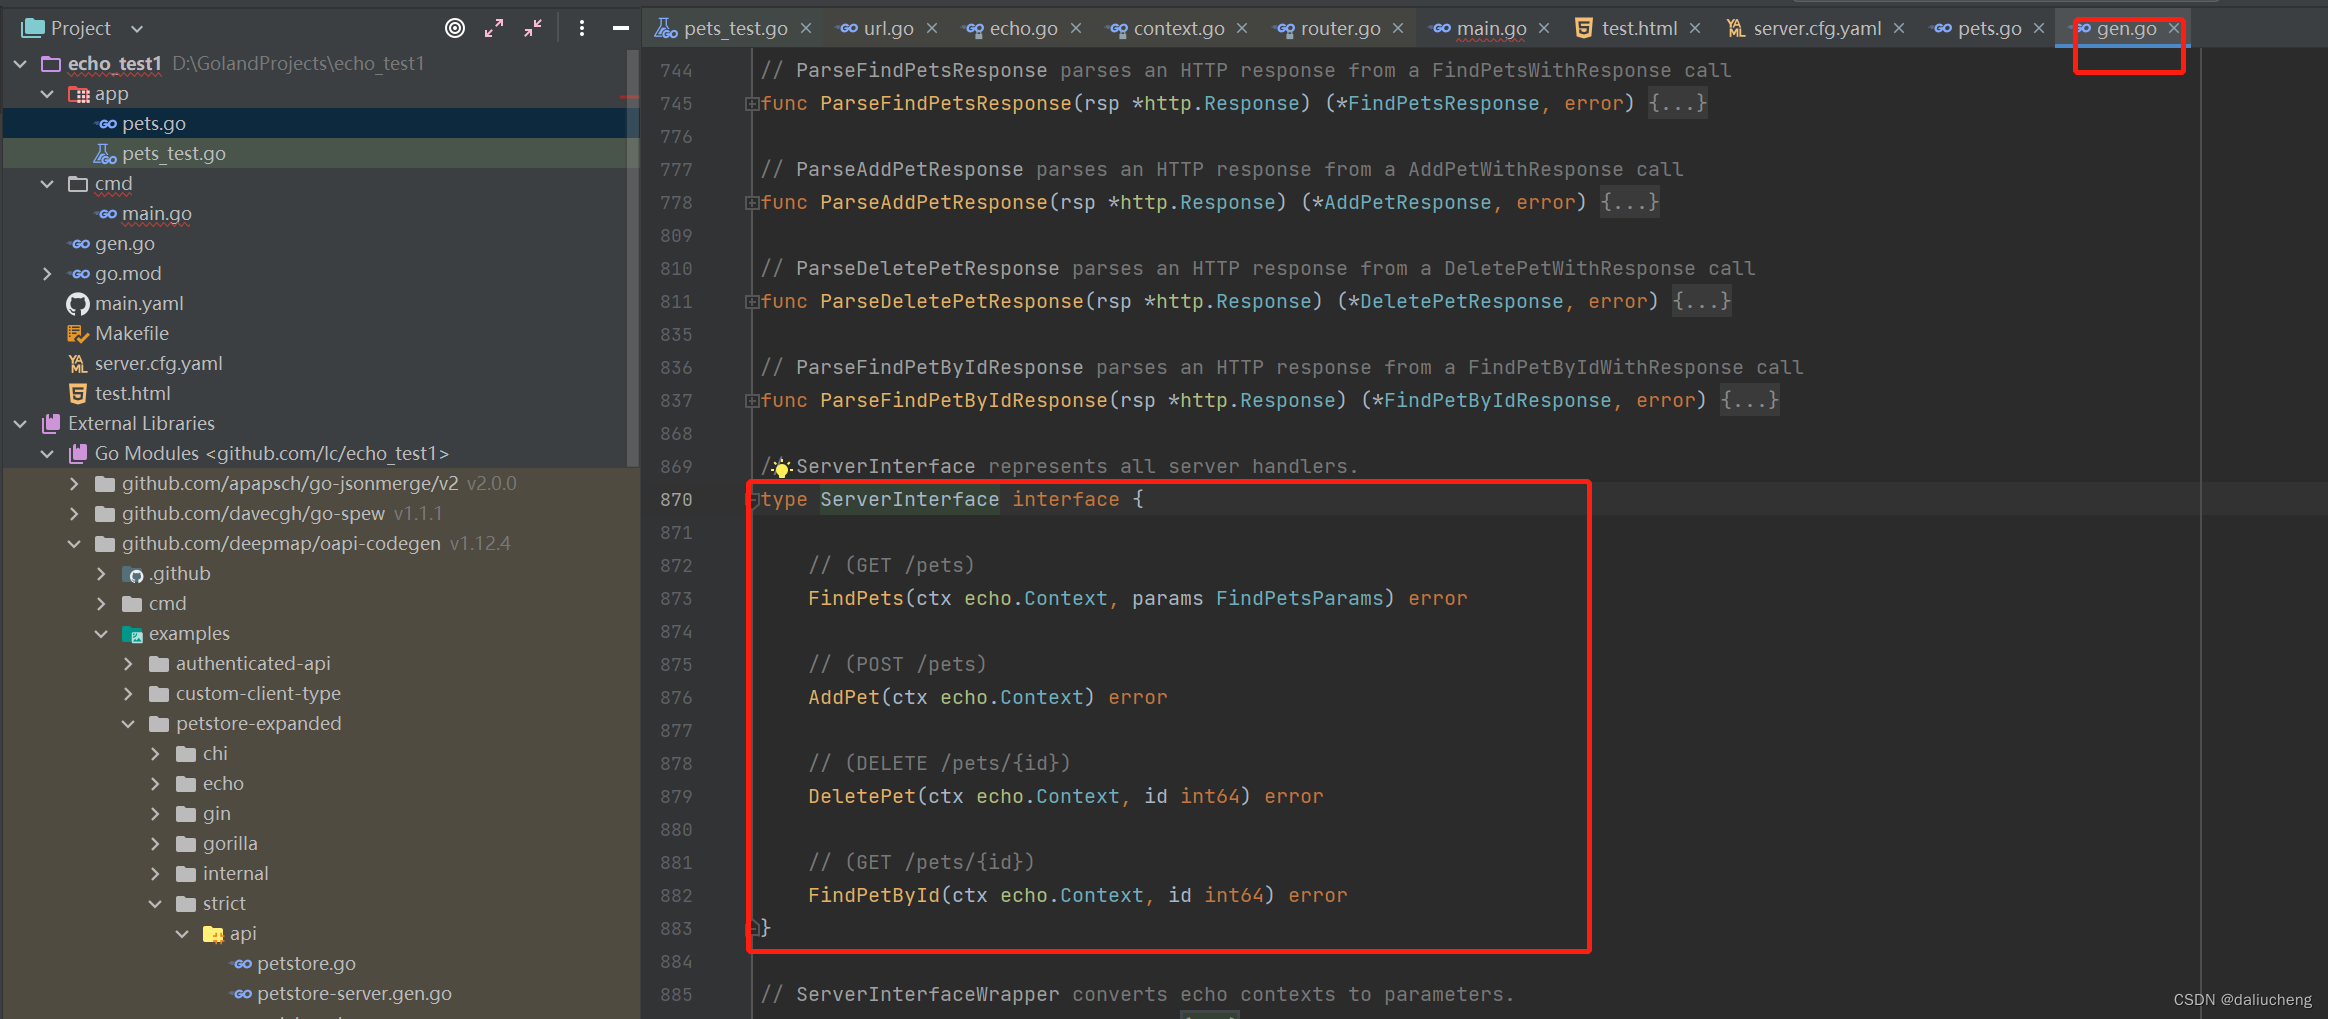2328x1019 pixels.
Task: Unfold ParseAddPetResponse function on line 778
Action: point(751,203)
